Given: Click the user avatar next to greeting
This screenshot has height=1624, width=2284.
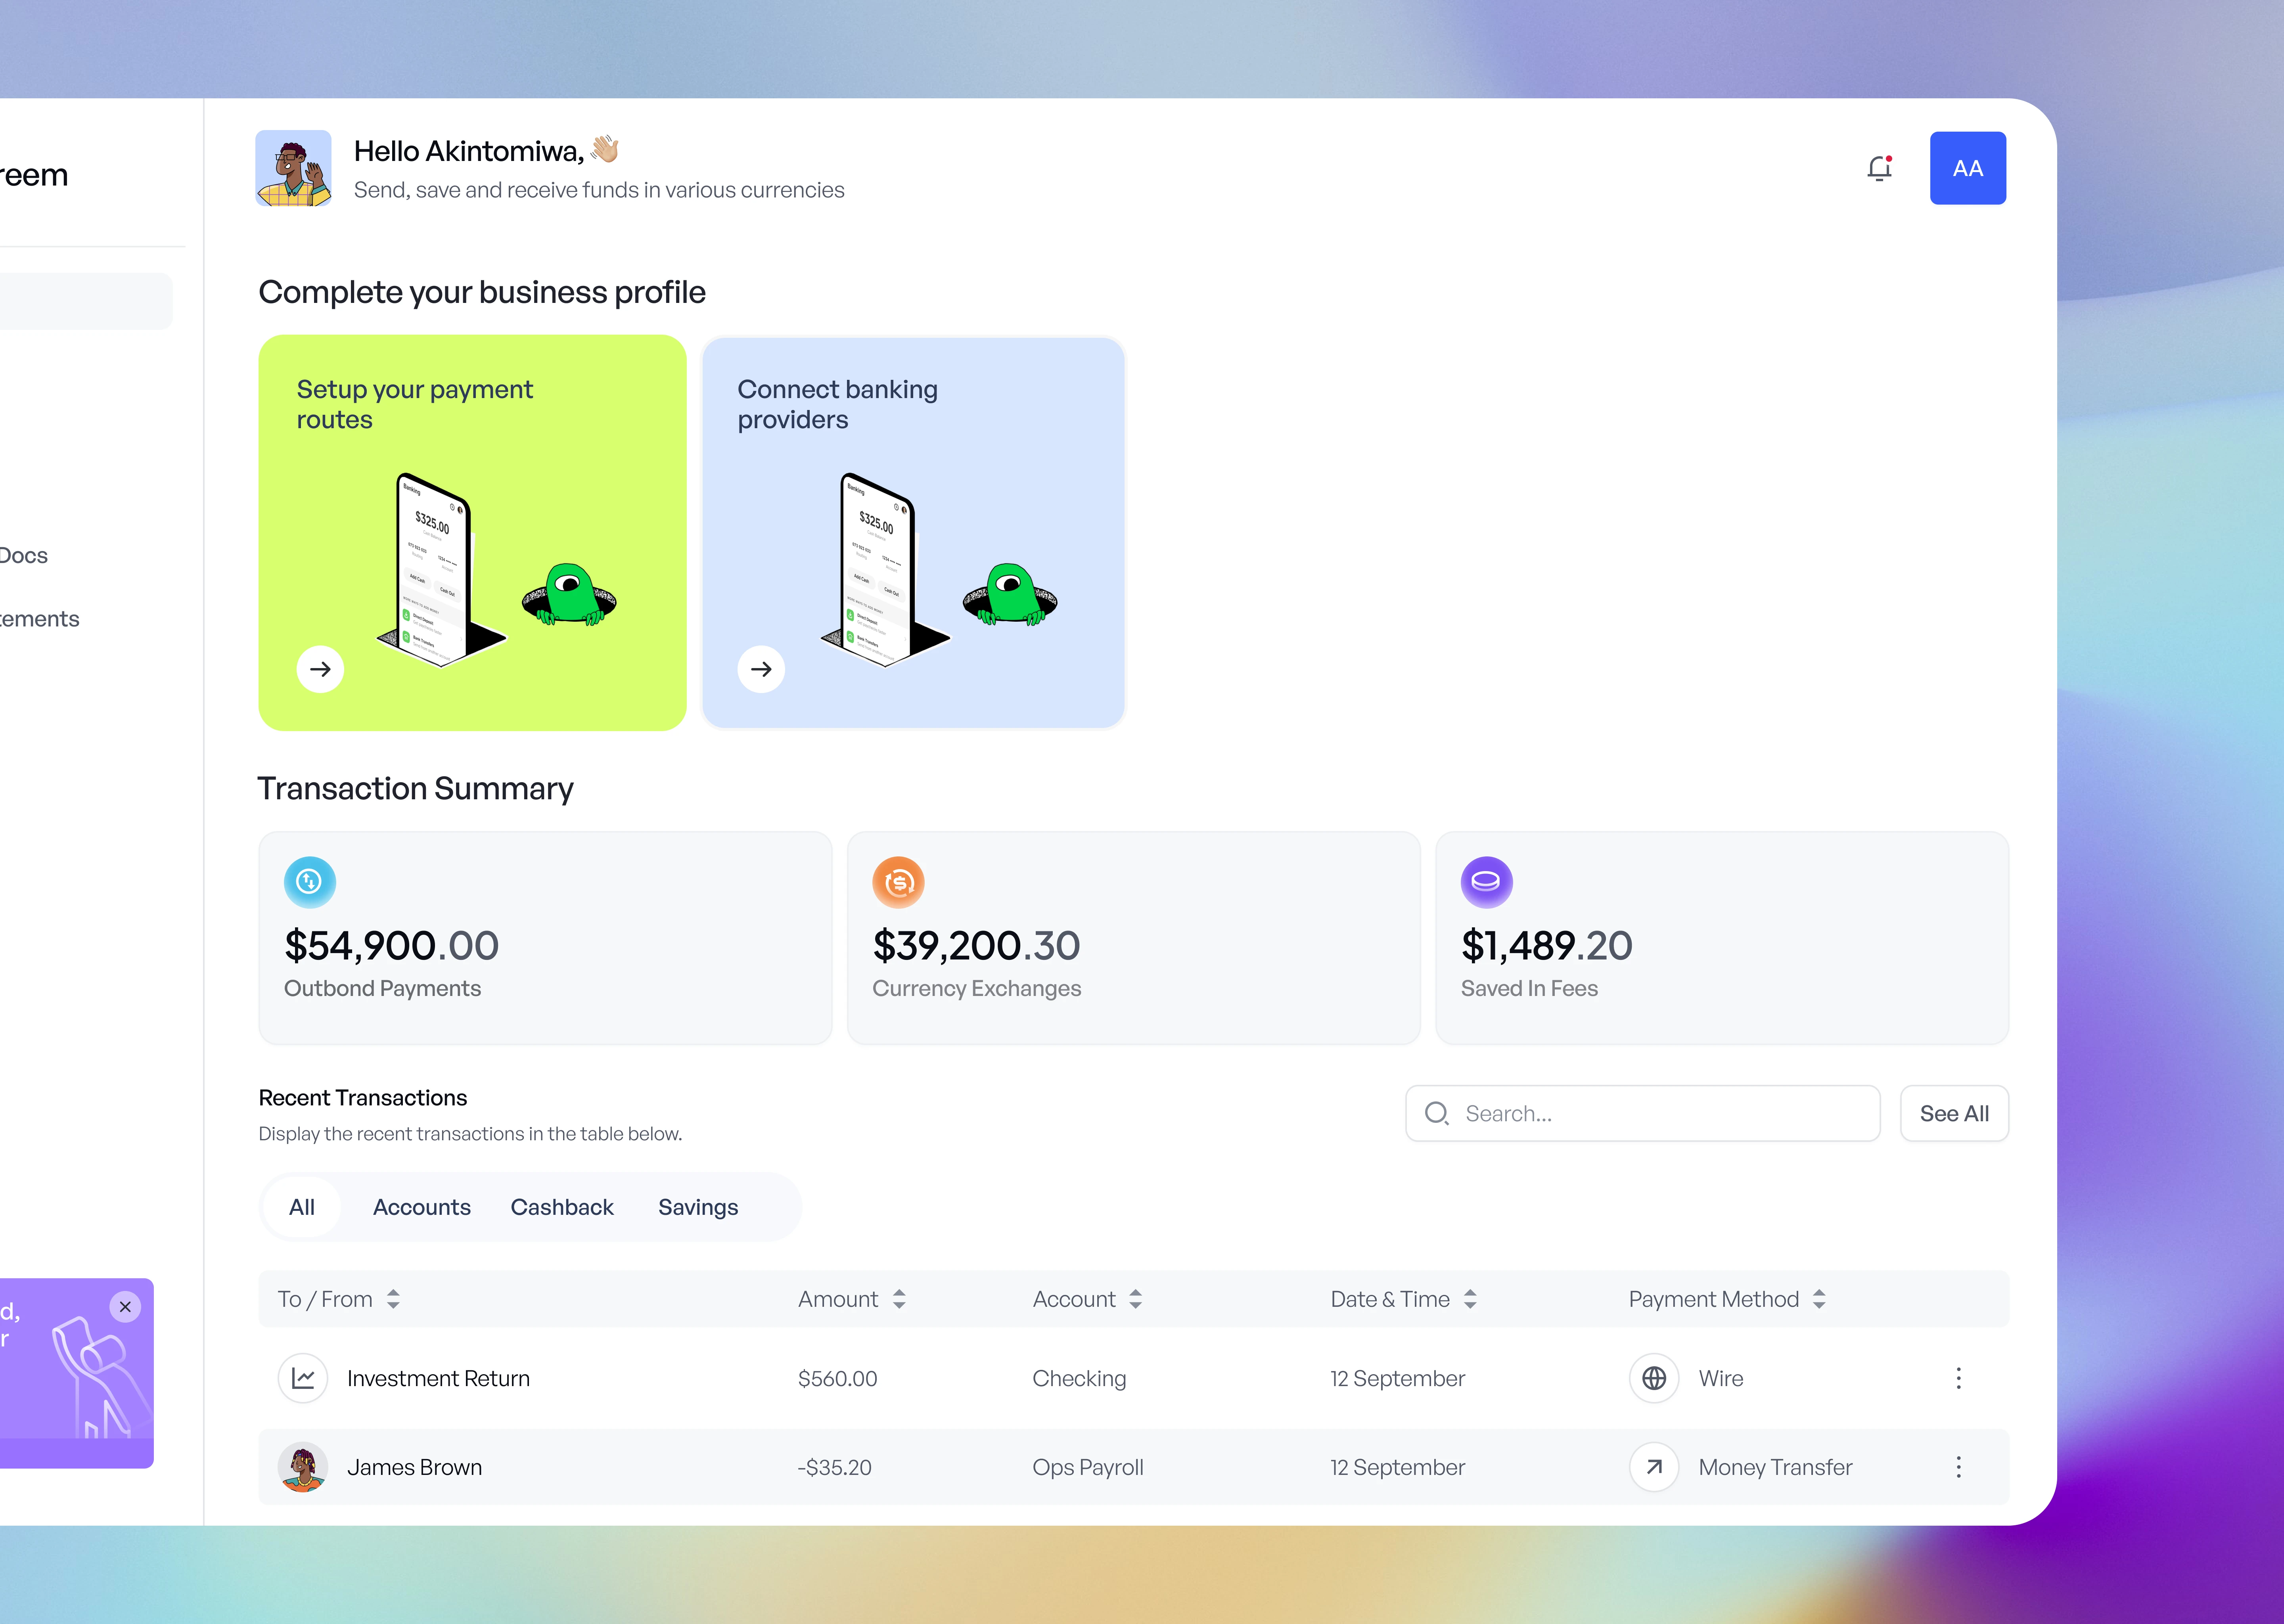Looking at the screenshot, I should tap(293, 168).
